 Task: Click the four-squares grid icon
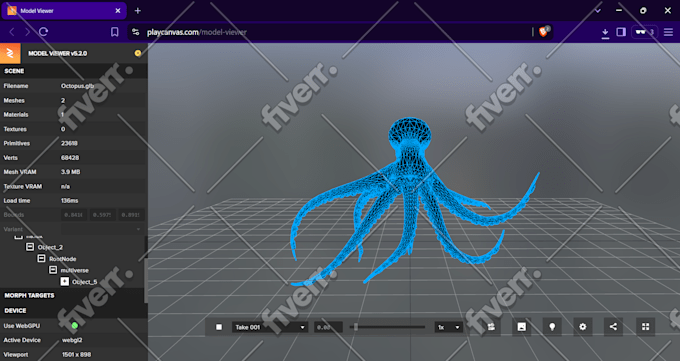point(645,327)
